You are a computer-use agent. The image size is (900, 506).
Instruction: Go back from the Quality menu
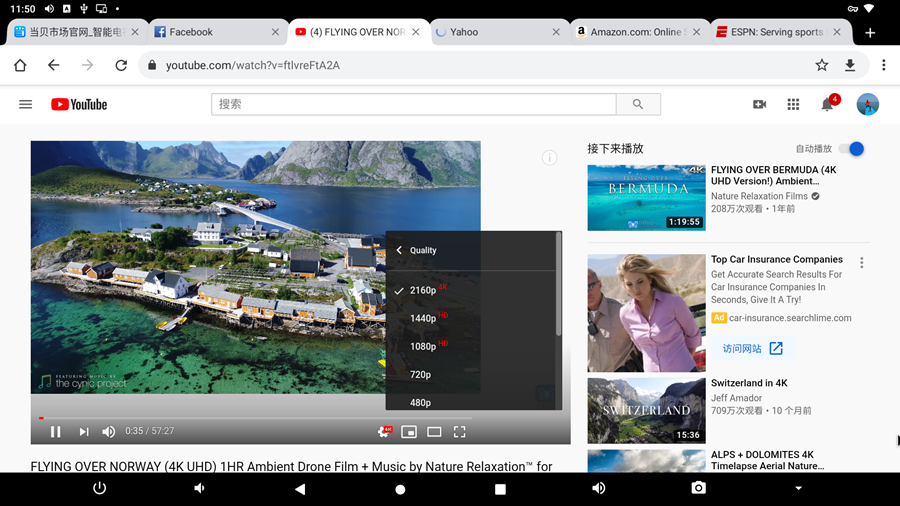tap(399, 250)
